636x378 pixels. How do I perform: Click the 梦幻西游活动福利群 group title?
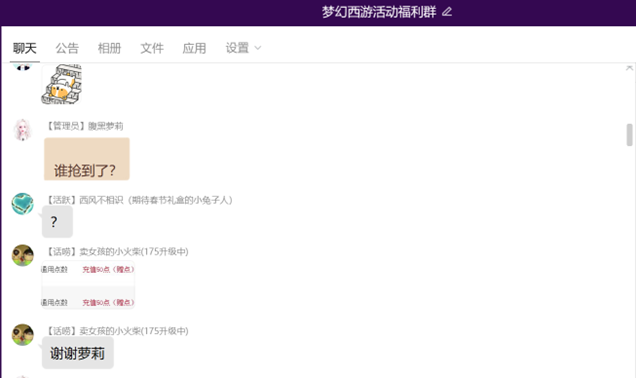(379, 12)
